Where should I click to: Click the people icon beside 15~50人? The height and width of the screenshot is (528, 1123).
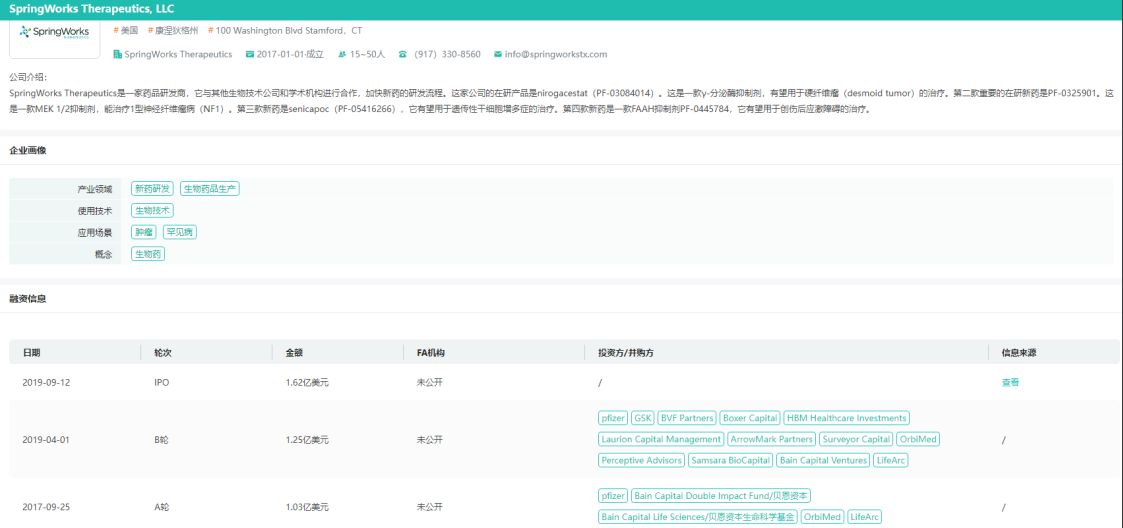pos(343,54)
